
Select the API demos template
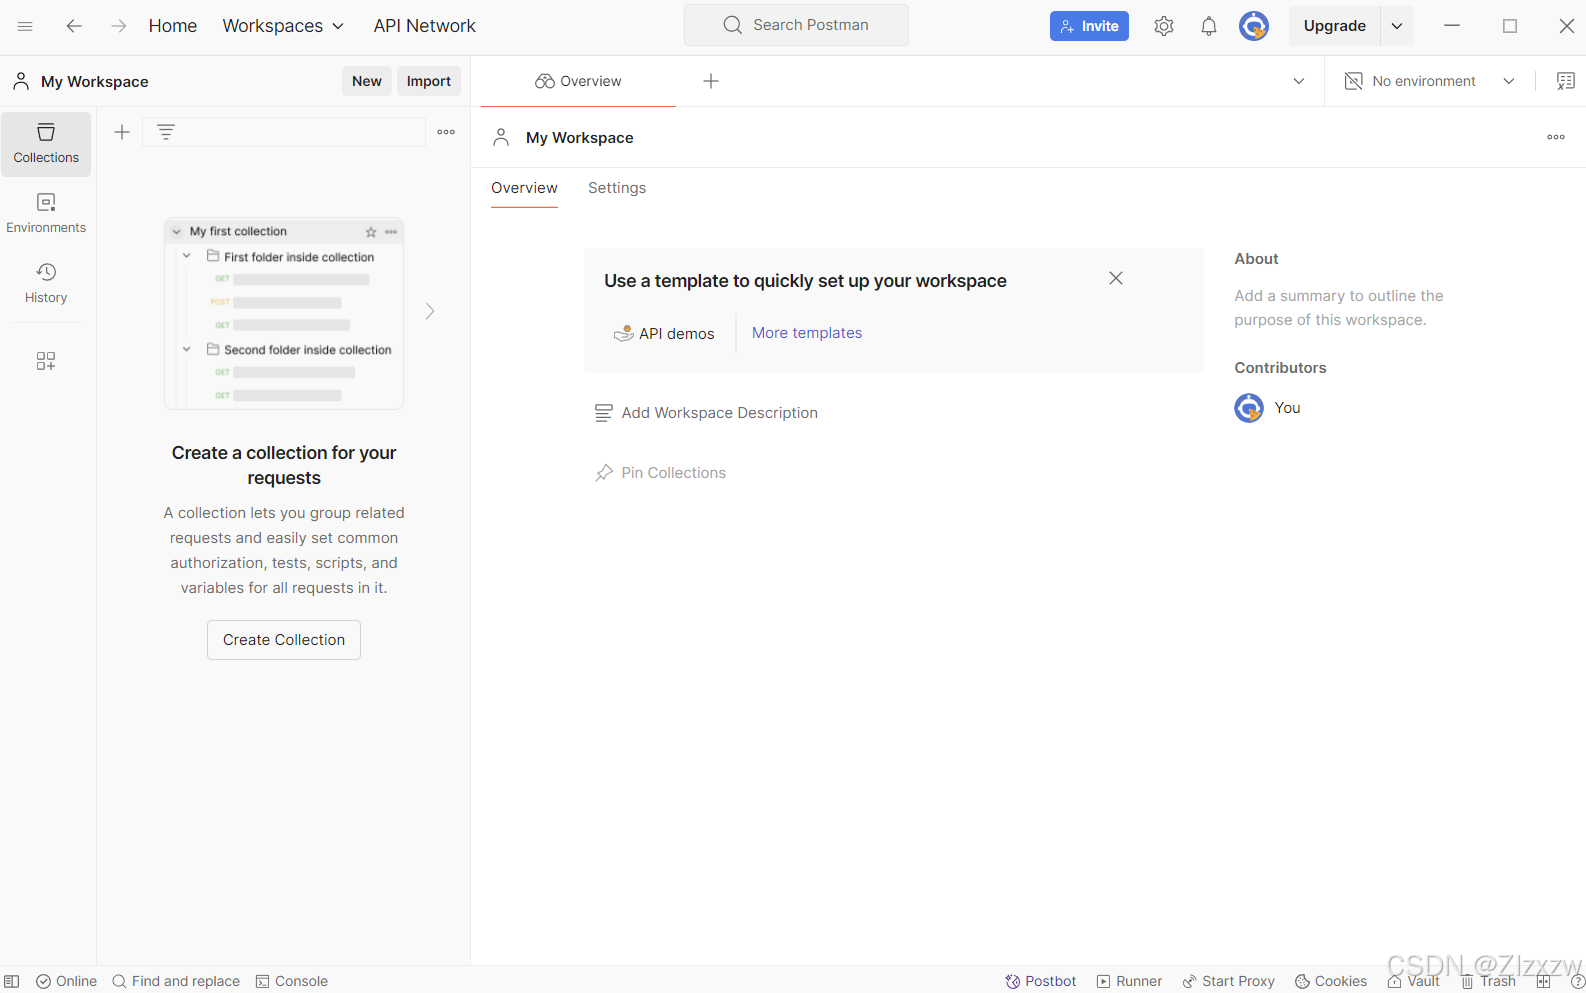point(664,333)
